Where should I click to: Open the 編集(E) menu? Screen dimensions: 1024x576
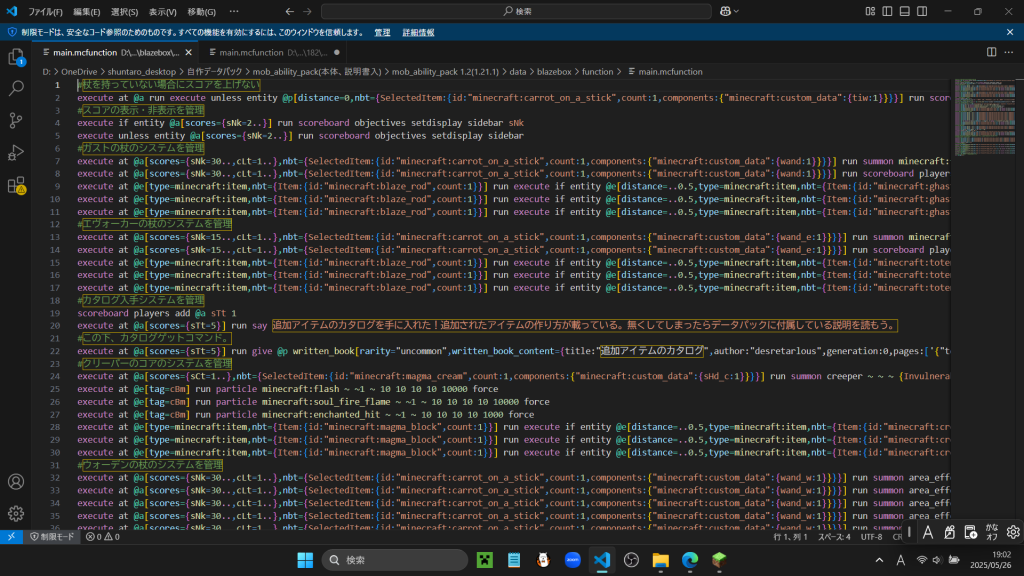(x=87, y=12)
